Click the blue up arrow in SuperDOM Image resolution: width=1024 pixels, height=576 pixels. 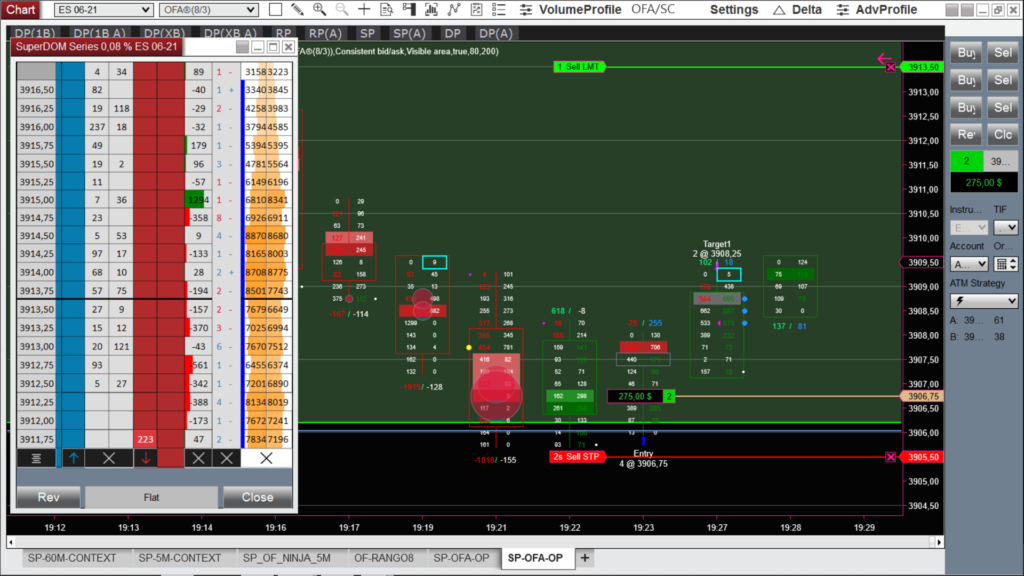pyautogui.click(x=73, y=458)
